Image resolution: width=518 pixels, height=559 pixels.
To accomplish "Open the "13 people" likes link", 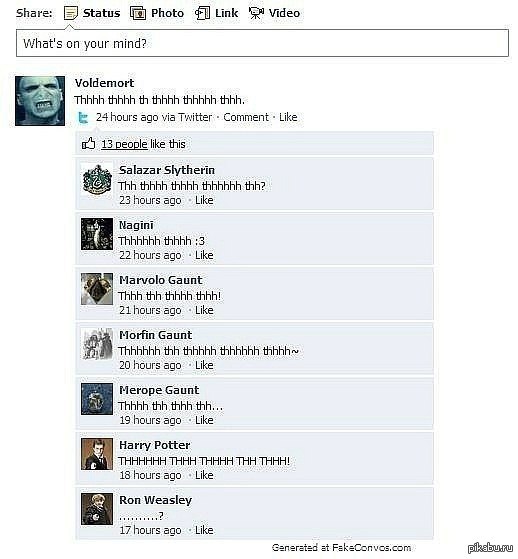I will coord(124,144).
